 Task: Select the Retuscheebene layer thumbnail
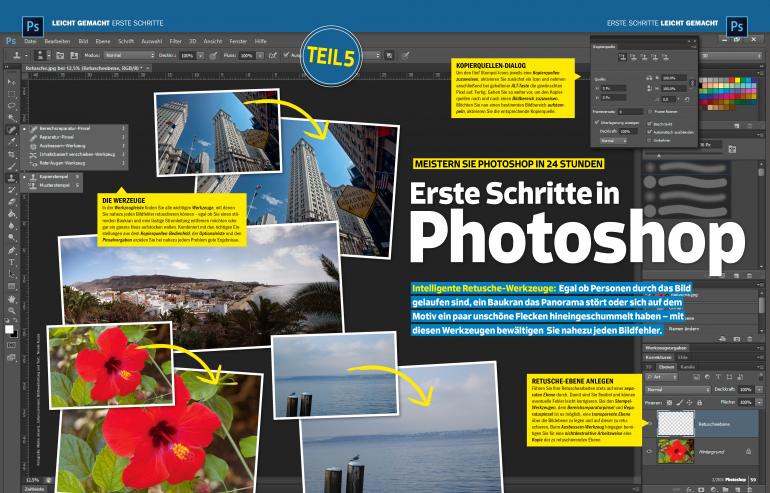point(676,423)
